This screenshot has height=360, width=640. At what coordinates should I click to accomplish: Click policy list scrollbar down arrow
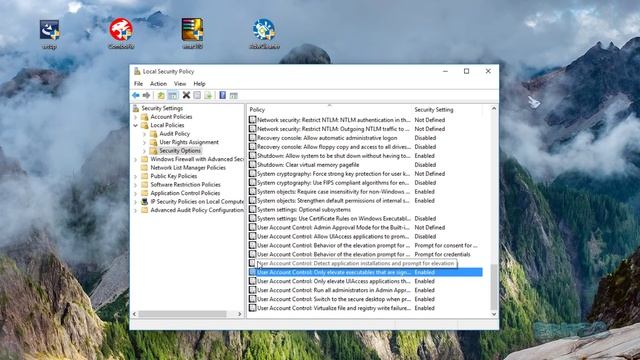494,314
